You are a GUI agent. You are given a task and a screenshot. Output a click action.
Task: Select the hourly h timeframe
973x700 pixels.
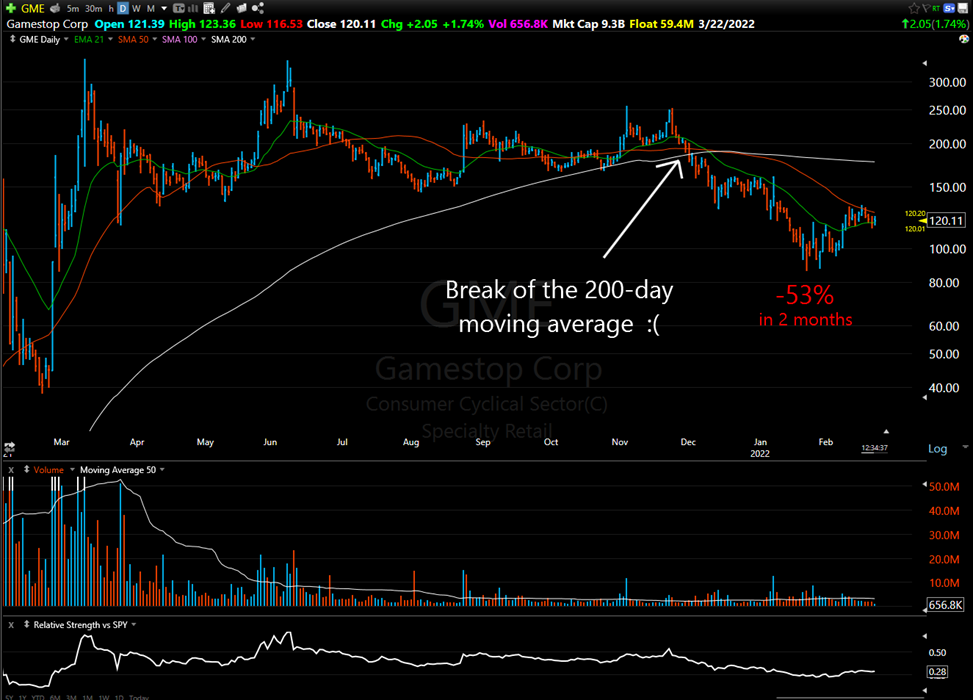click(x=111, y=9)
